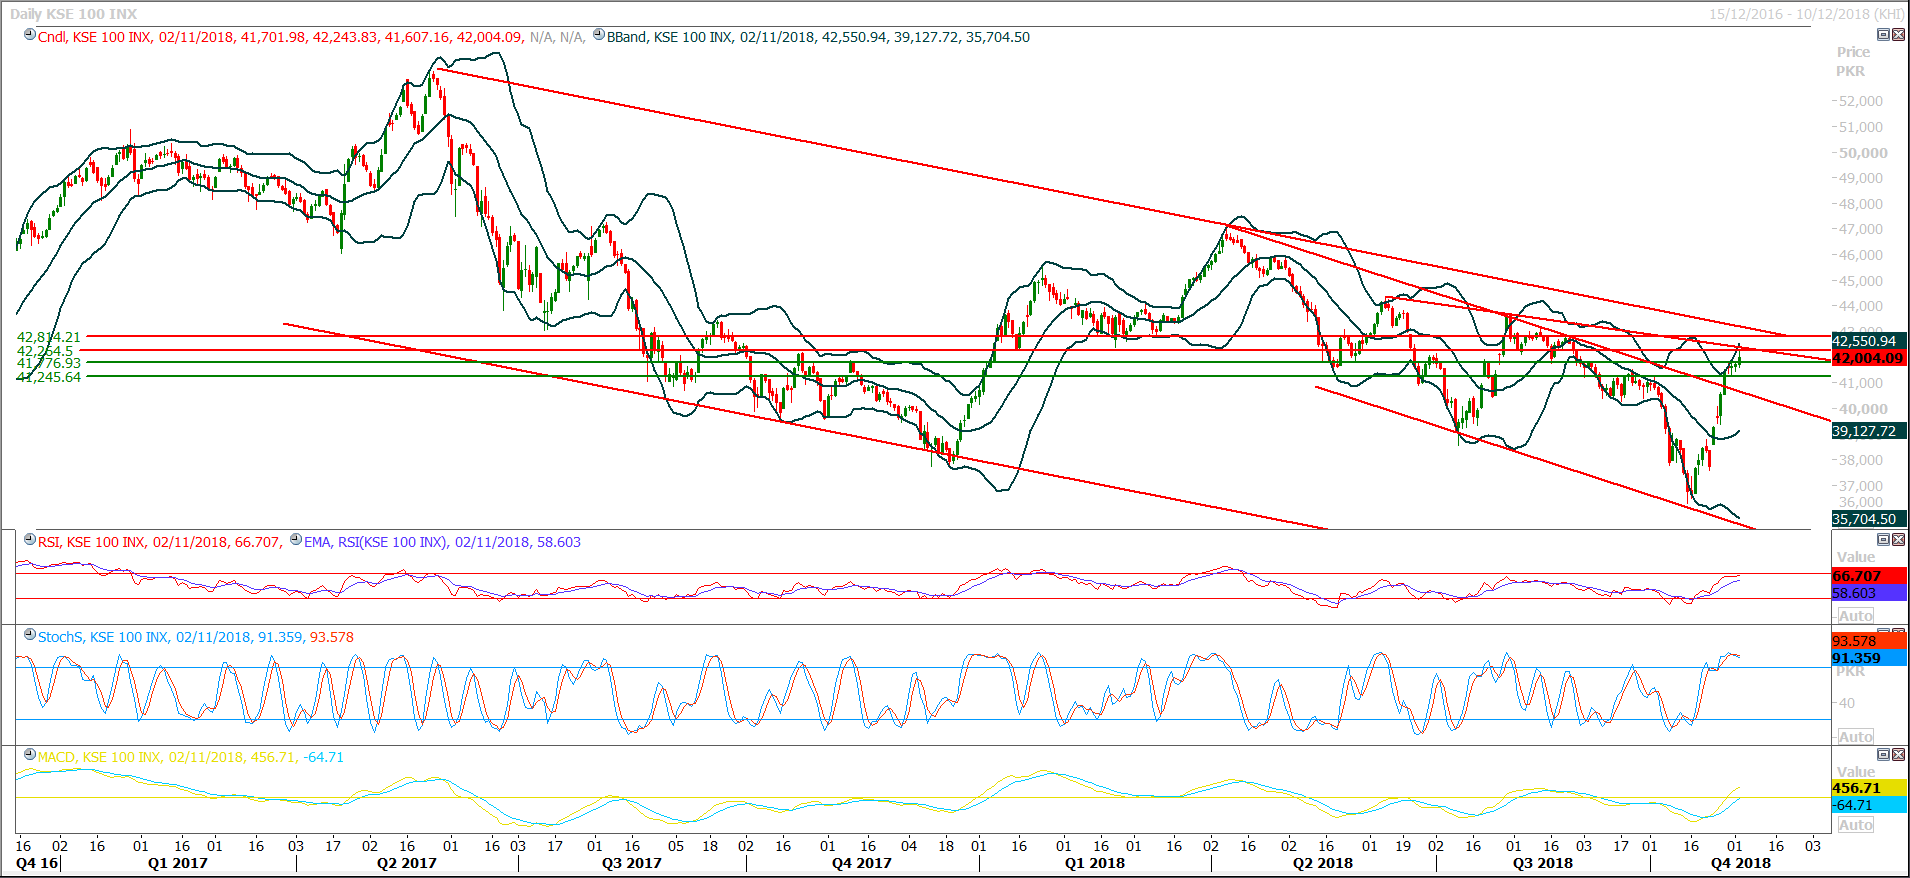
Task: Click the clock icon beside Cndl series
Action: (x=30, y=35)
